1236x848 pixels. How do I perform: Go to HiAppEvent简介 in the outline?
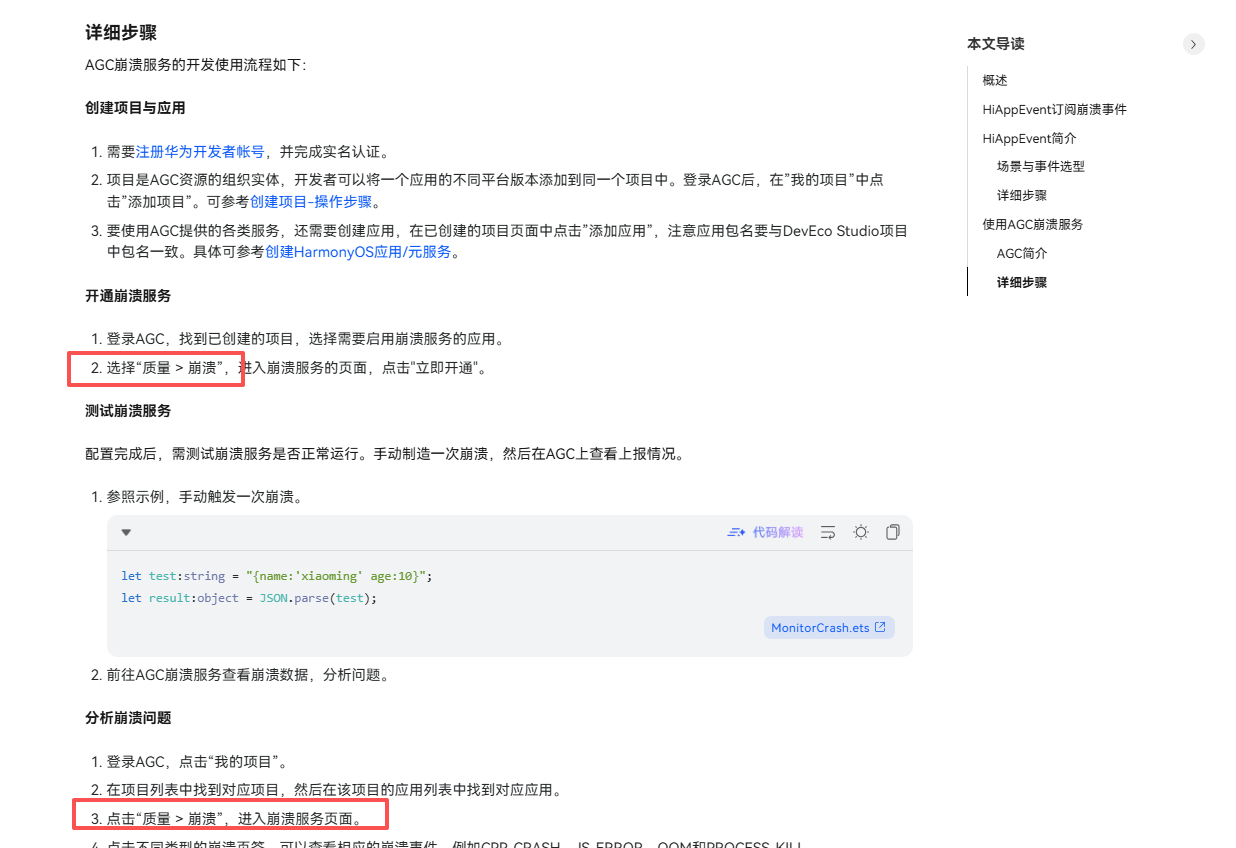coord(1029,138)
